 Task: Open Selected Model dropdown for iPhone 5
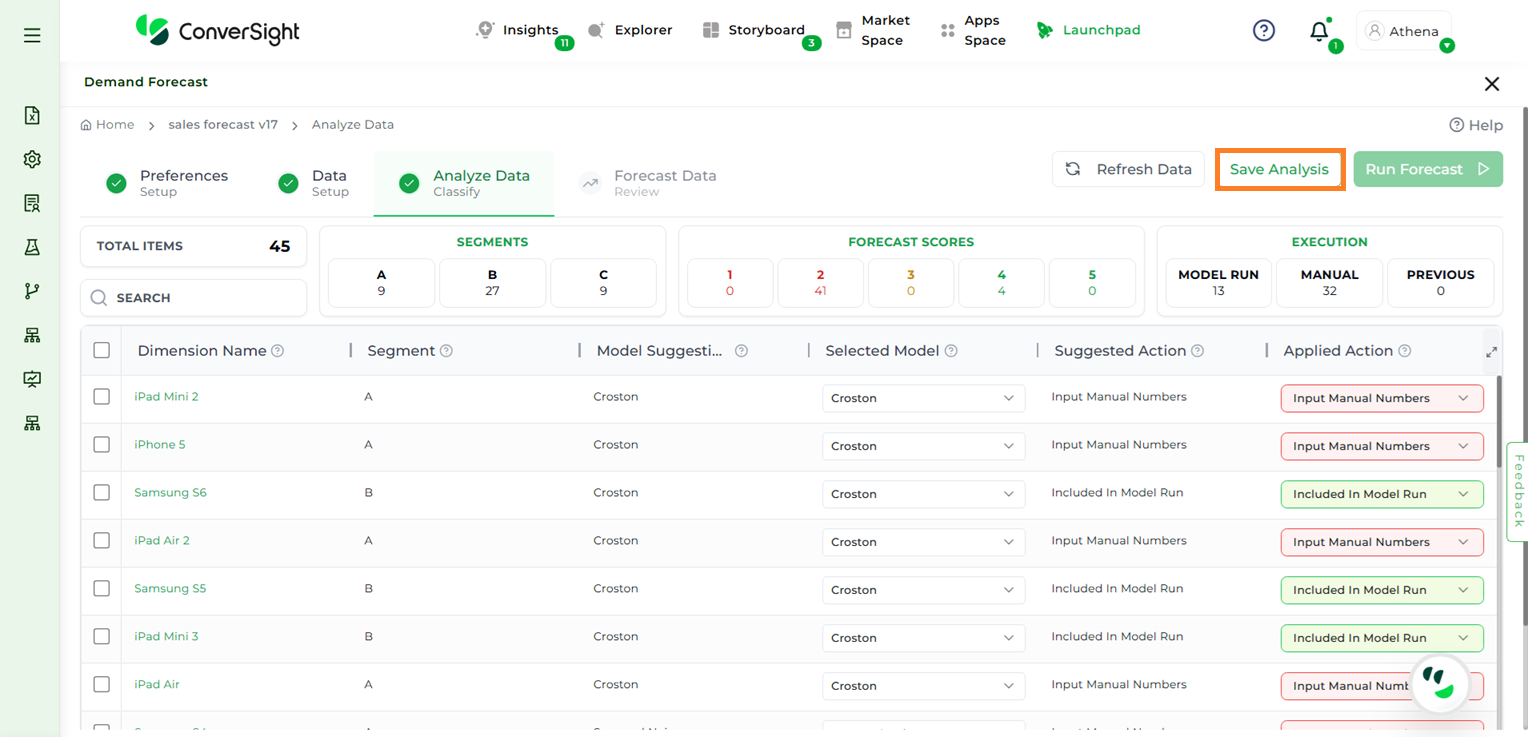click(923, 446)
